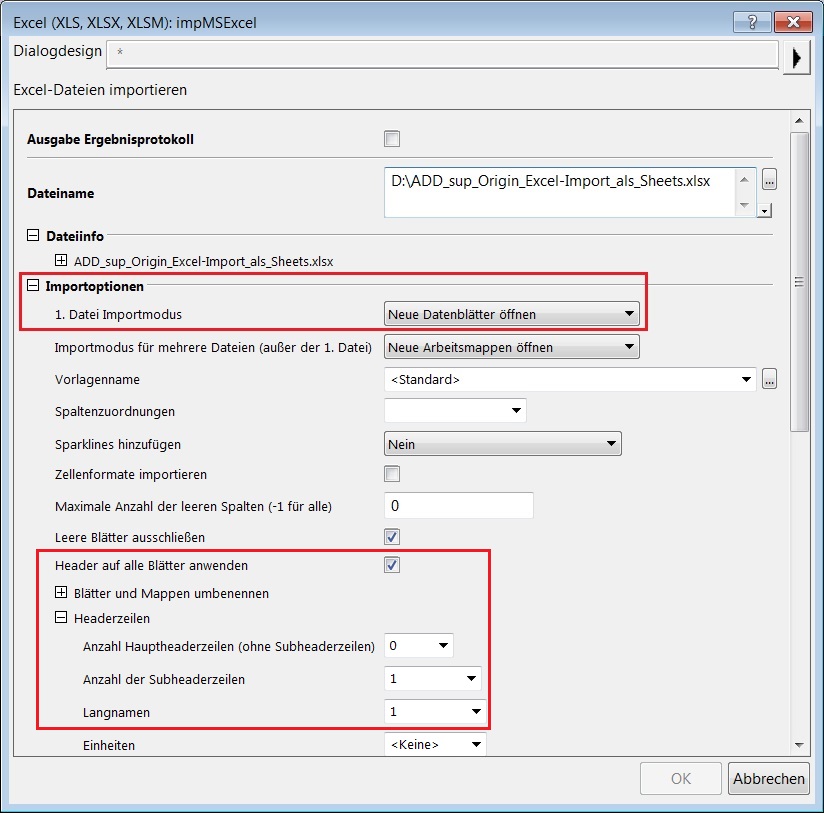Screen dimensions: 824x813
Task: Uncheck Header auf alle Blätter anwenden
Action: tap(392, 565)
